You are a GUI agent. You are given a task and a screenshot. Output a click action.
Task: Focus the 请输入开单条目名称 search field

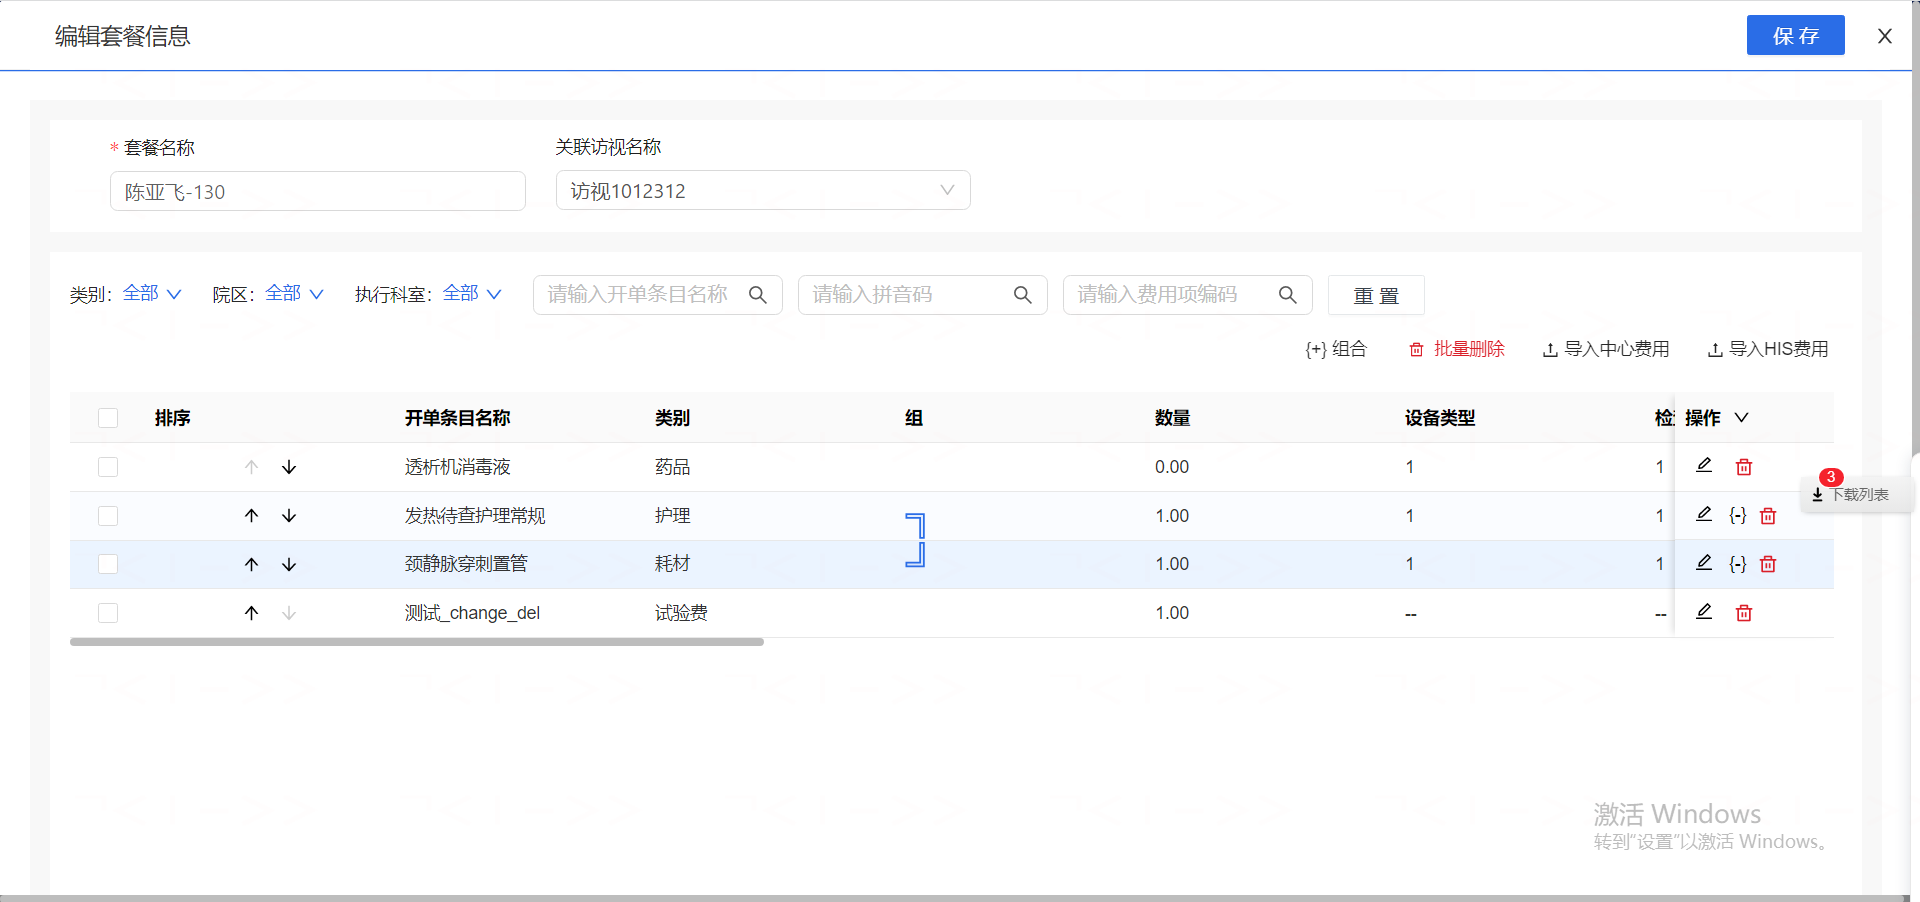click(658, 295)
